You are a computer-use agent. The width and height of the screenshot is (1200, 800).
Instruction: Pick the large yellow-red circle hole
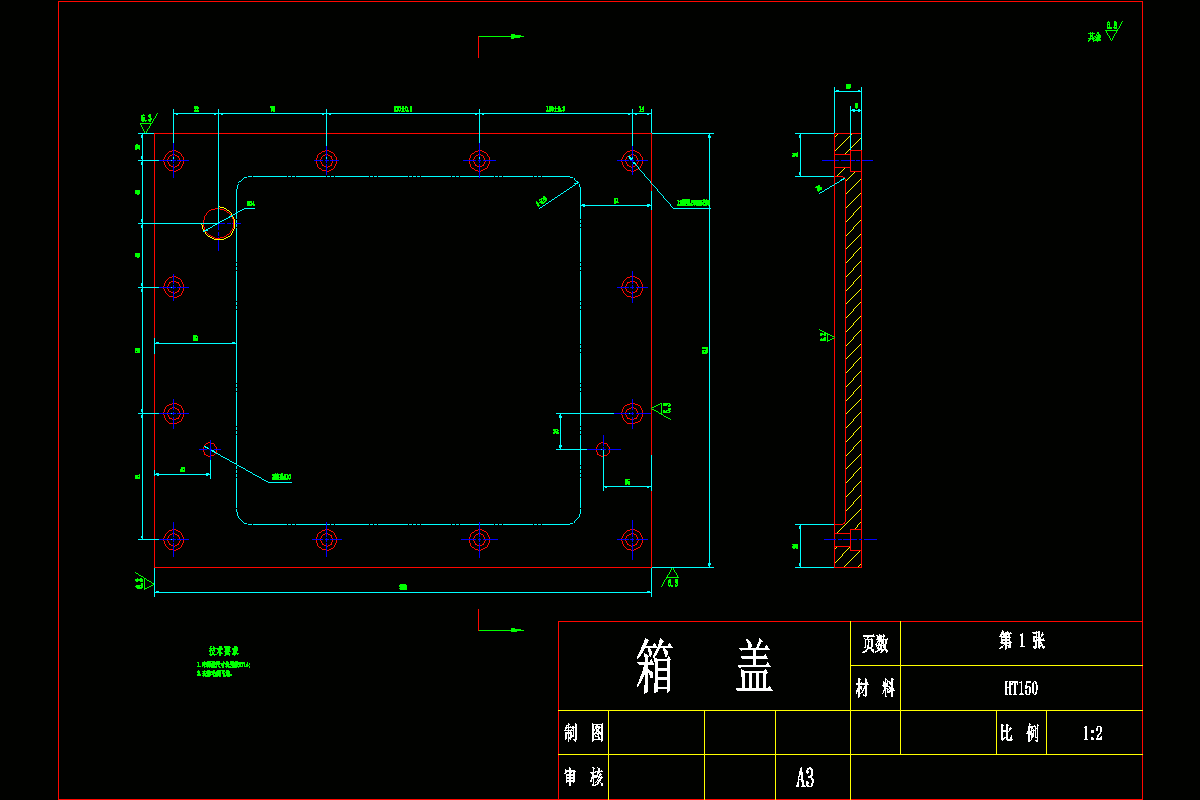219,224
